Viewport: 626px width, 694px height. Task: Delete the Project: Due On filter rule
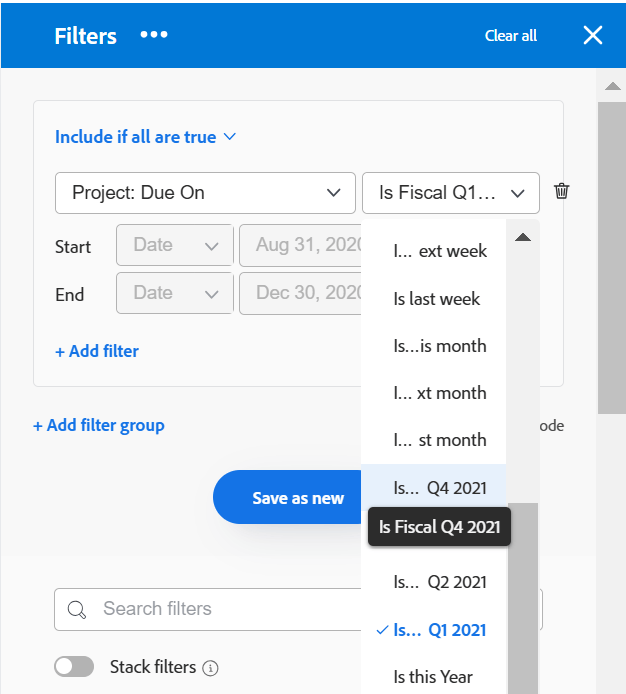(561, 191)
